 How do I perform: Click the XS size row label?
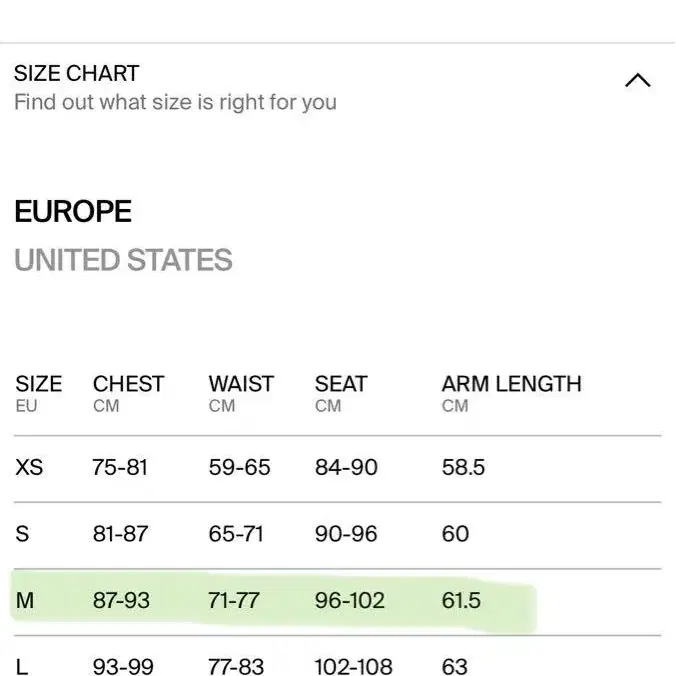(x=29, y=467)
